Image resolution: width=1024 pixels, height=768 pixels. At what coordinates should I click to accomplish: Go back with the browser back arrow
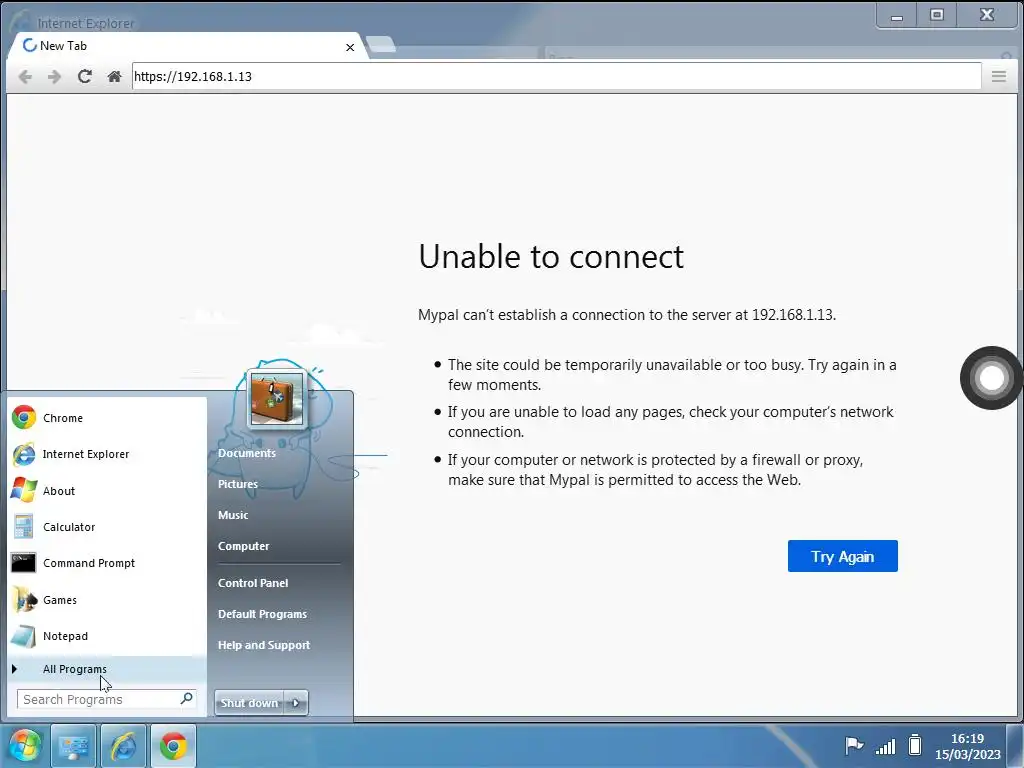coord(25,77)
